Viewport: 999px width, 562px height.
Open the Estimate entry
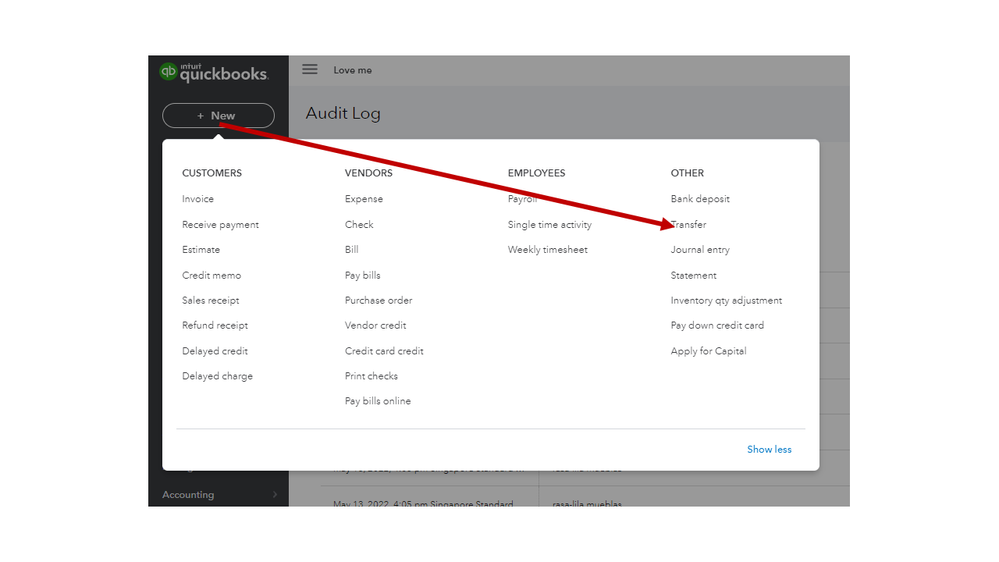coord(201,250)
